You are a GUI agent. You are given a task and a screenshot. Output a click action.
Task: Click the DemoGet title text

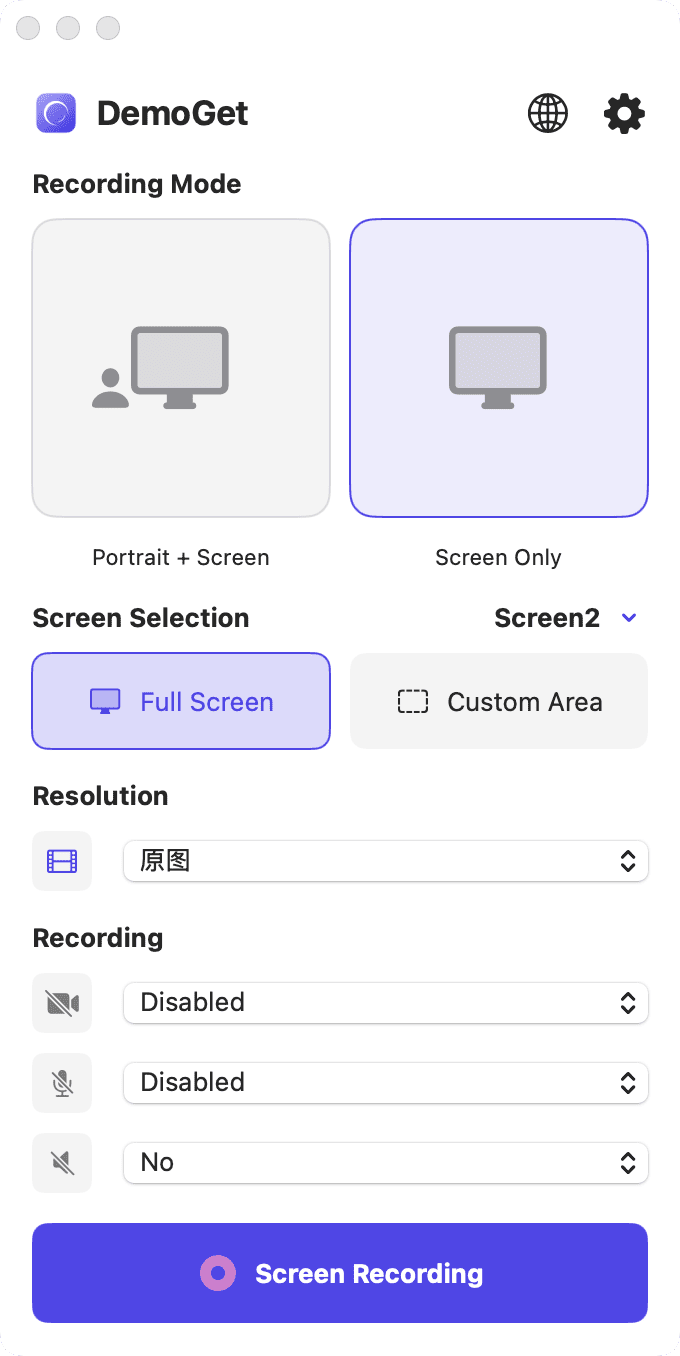[172, 114]
